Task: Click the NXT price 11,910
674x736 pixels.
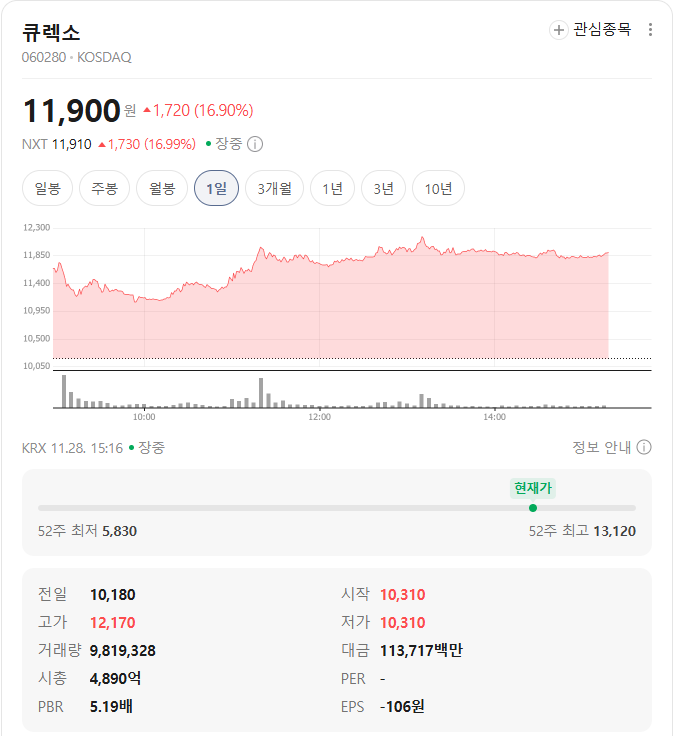Action: 71,144
